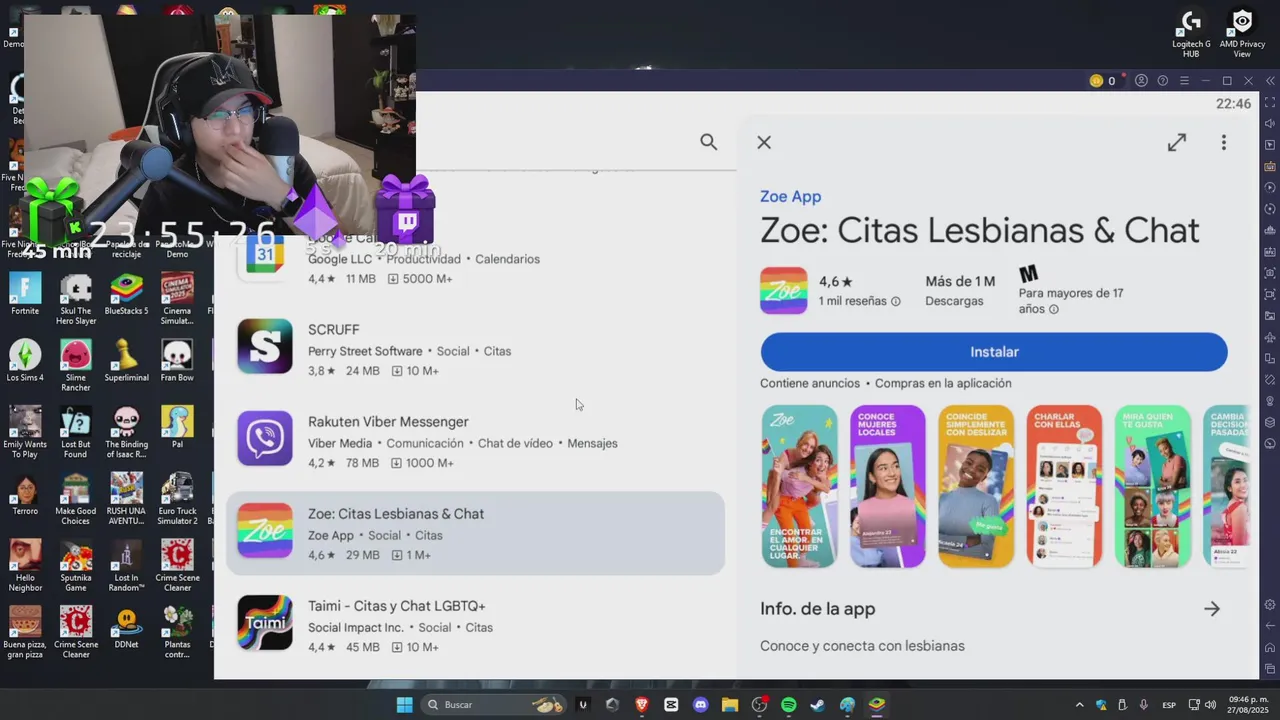Open the BlueStacks help question-mark icon
Viewport: 1280px width, 720px height.
(1162, 81)
